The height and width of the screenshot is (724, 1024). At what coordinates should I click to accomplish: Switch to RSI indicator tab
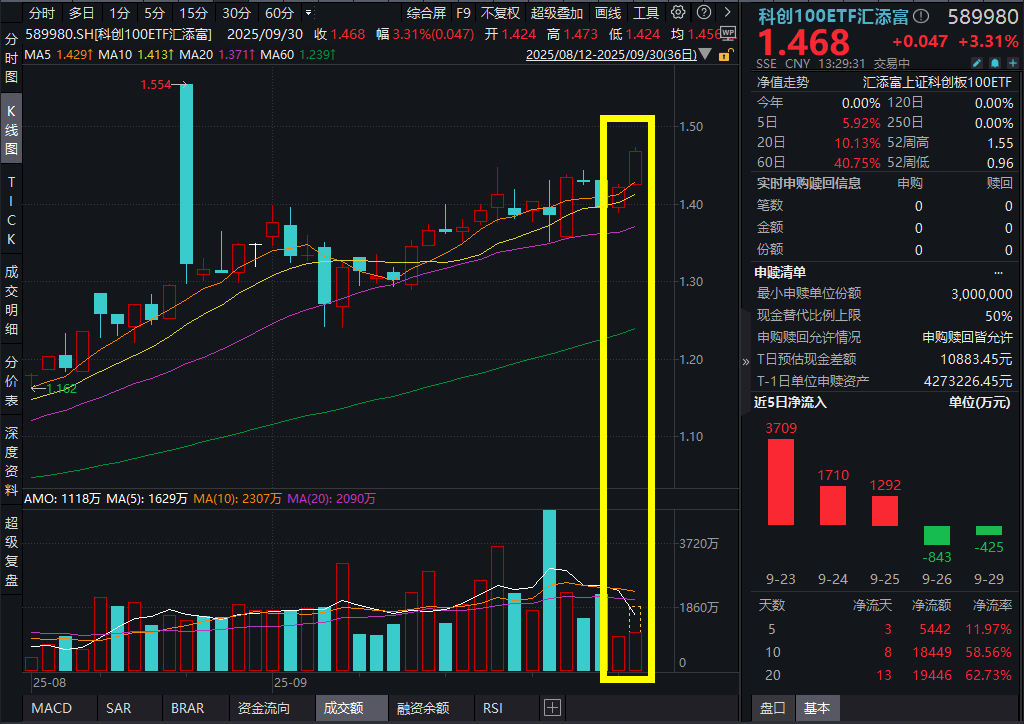point(493,708)
